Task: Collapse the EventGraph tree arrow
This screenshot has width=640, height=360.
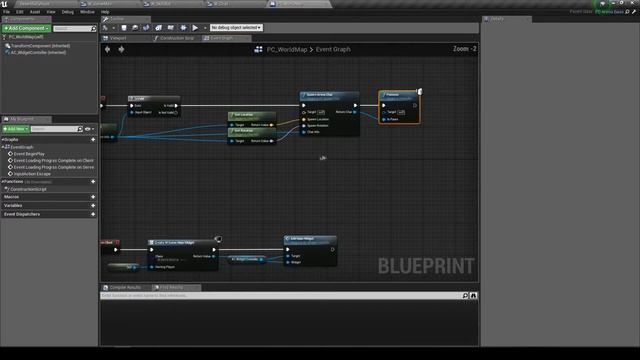Action: (x=3, y=147)
